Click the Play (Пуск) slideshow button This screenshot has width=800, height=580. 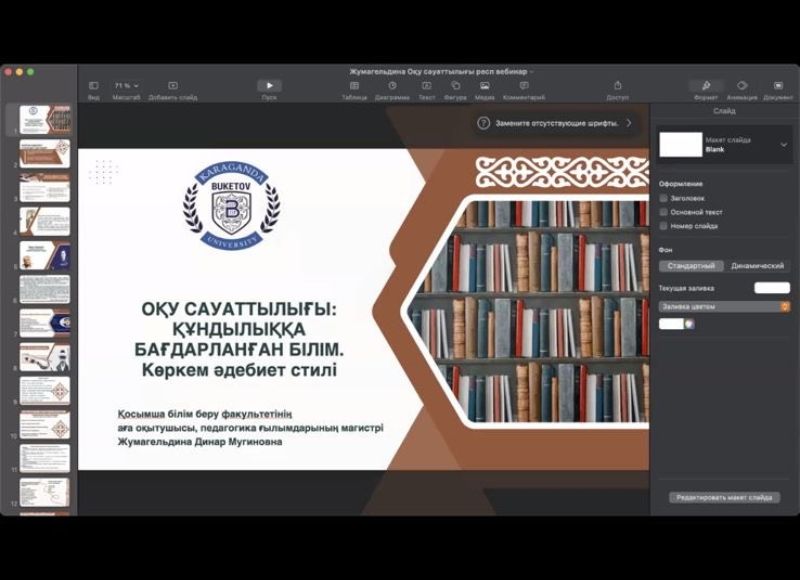(269, 86)
